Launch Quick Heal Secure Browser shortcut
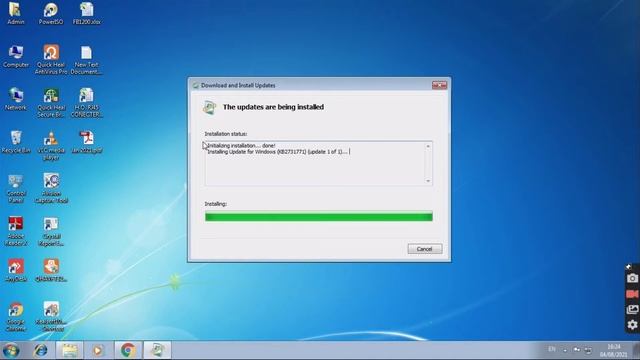Screen dimensions: 640x360 [x=51, y=103]
